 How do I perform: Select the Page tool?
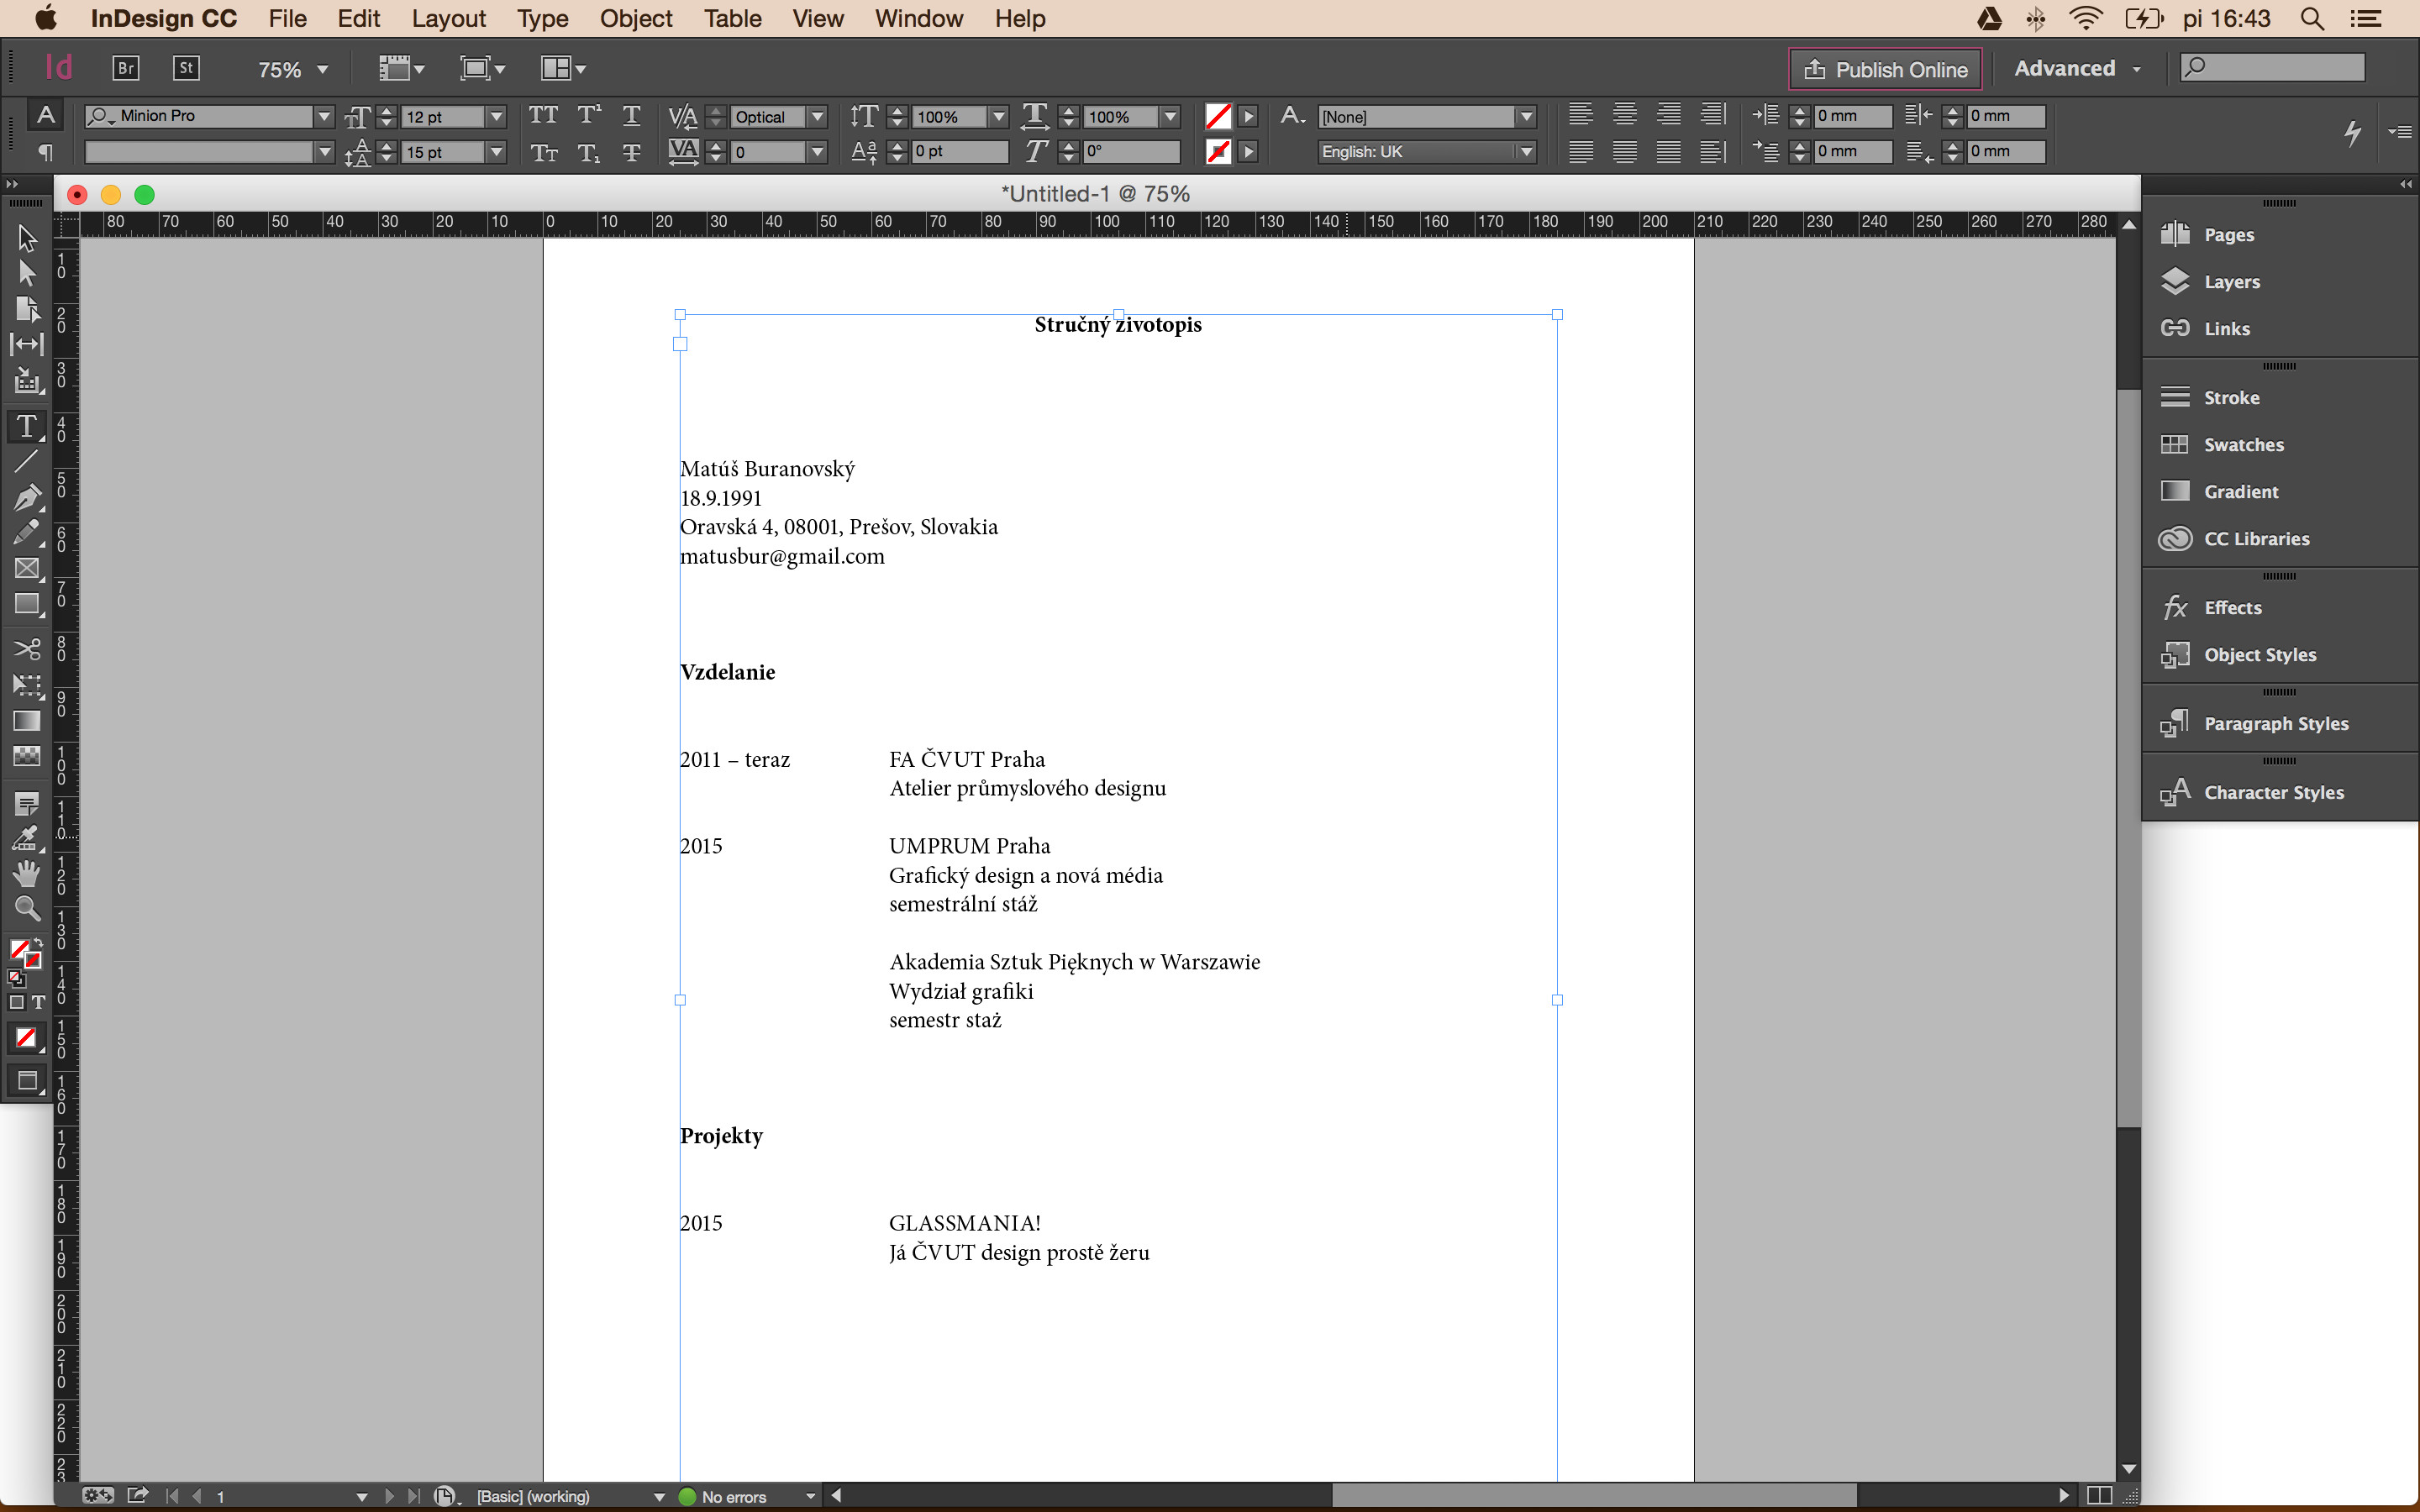(x=27, y=309)
